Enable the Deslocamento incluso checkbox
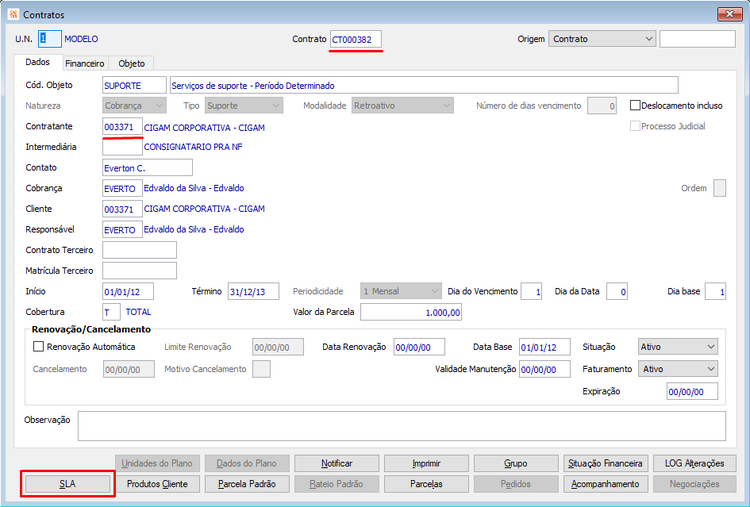This screenshot has width=750, height=507. tap(635, 106)
